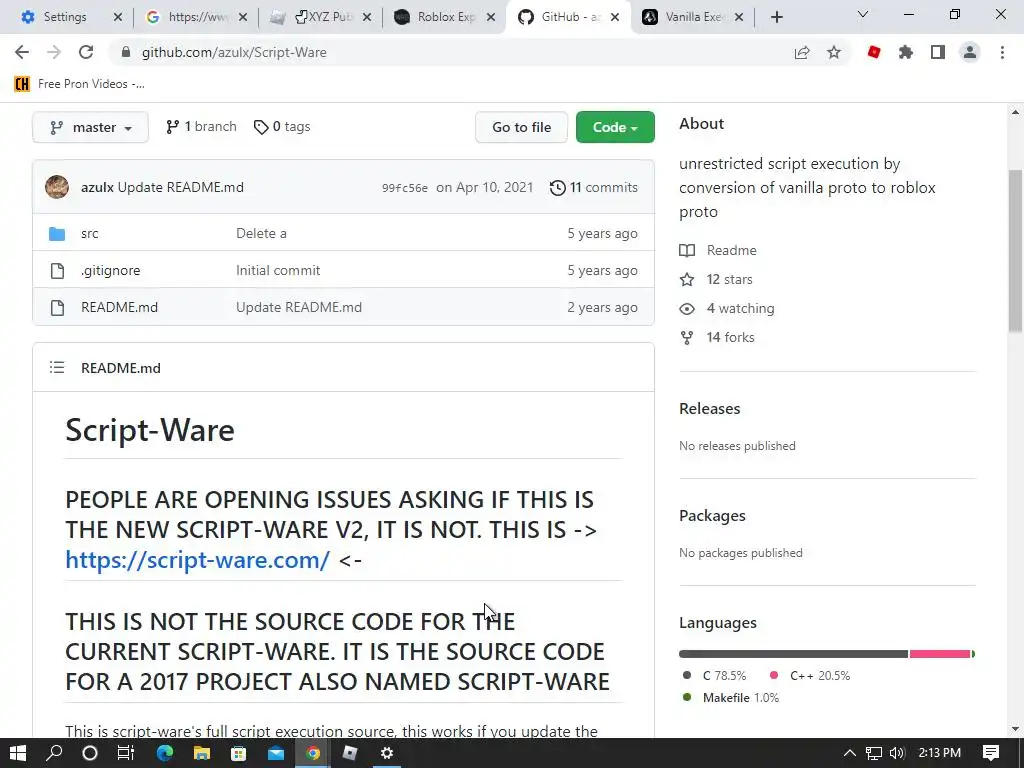Toggle the browser side panel icon

click(x=938, y=52)
